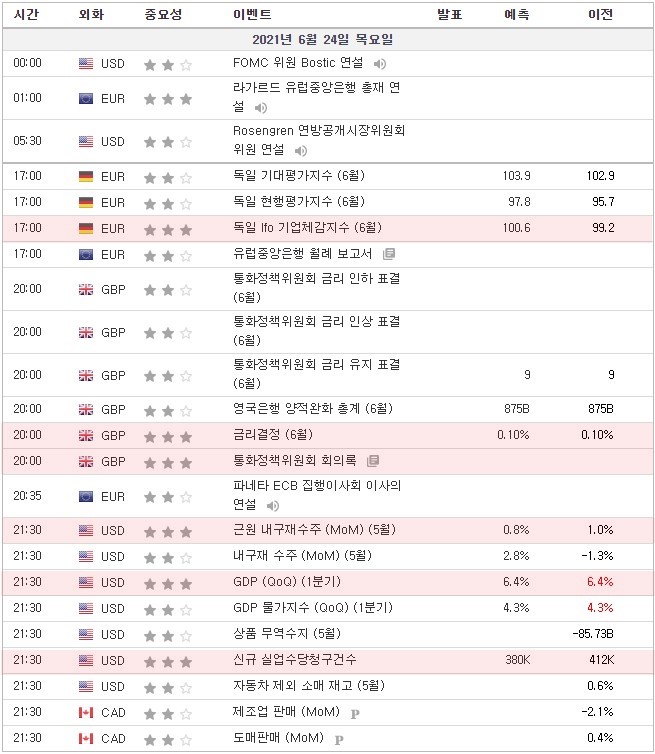Viewport: 655px width, 754px height.
Task: Click the 시간 column header
Action: pos(27,15)
